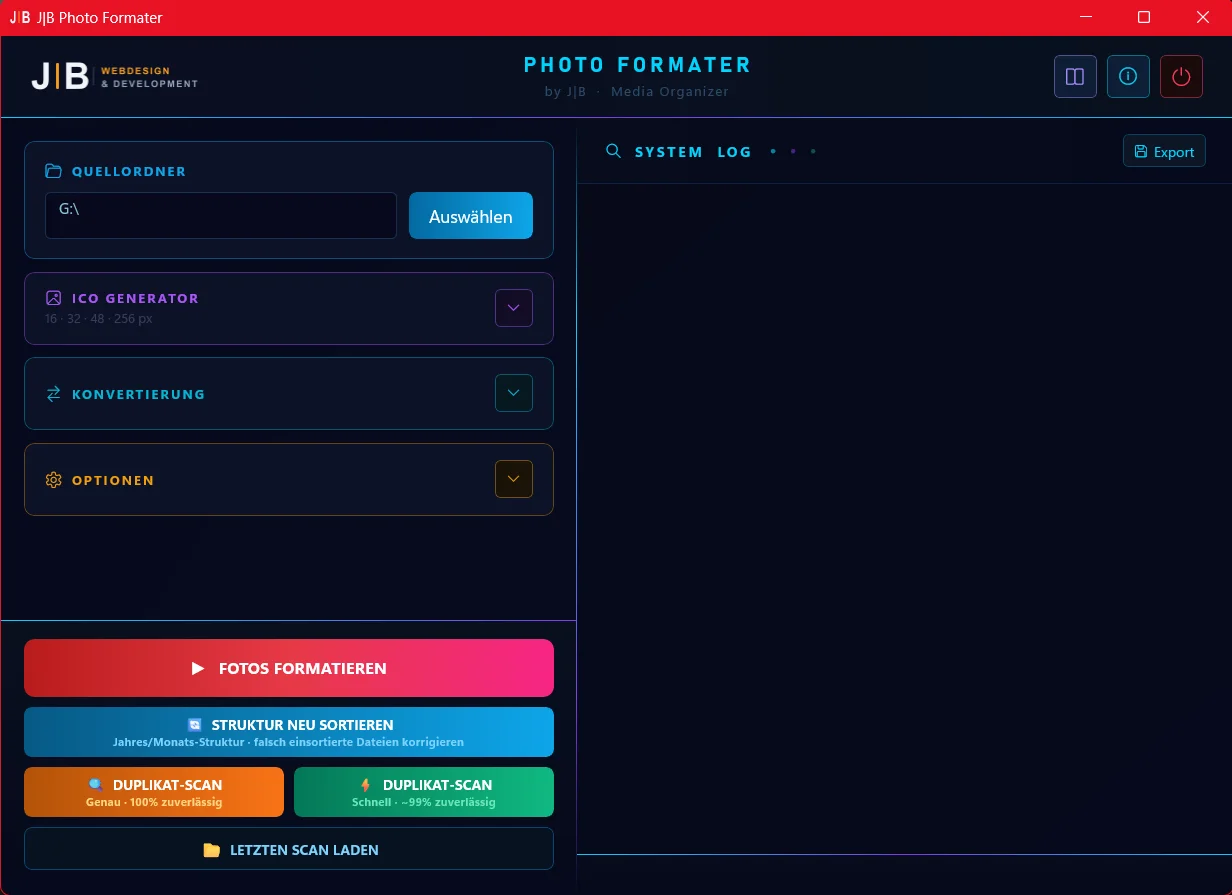Click the ICO Generator image icon

coord(54,298)
